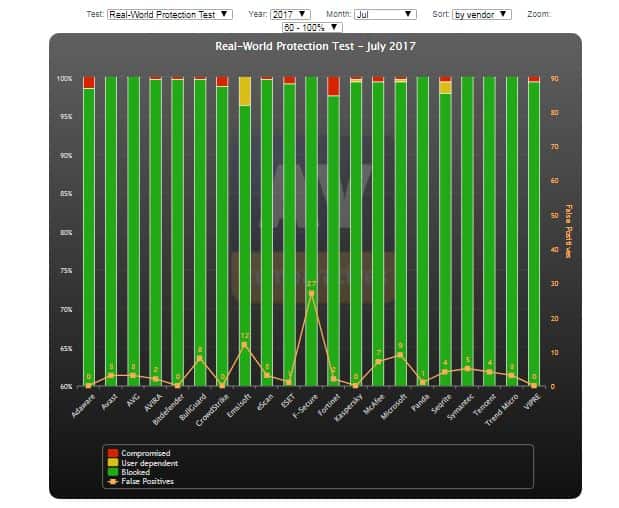
Task: Click the yellow user-dependent segment of Emsisoft bar
Action: click(x=245, y=91)
